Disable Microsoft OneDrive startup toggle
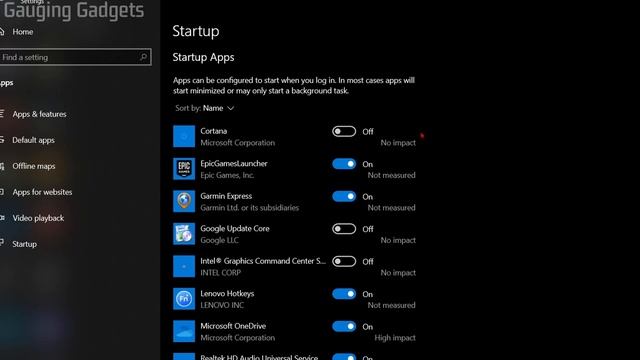Screen dimensions: 640x360 pyautogui.click(x=344, y=327)
